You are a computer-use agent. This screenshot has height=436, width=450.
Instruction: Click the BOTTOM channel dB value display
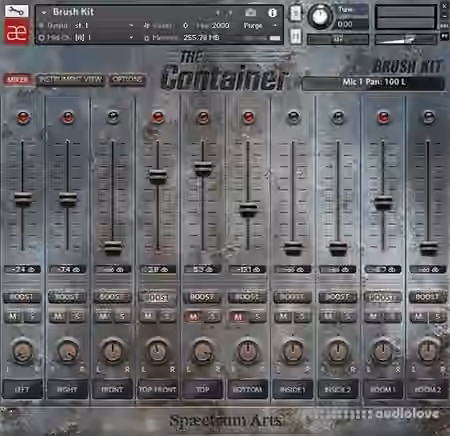pos(248,269)
